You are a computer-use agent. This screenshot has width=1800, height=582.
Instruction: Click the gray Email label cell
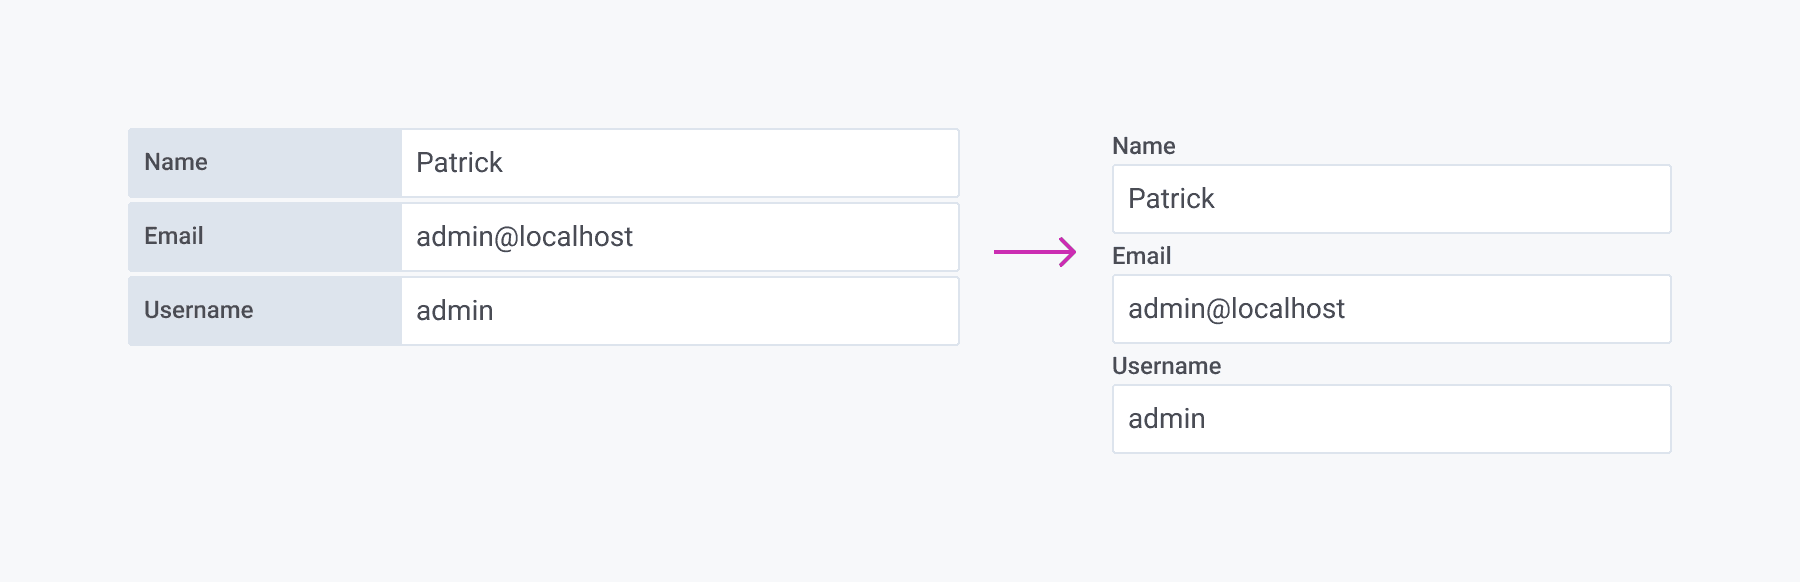(264, 237)
